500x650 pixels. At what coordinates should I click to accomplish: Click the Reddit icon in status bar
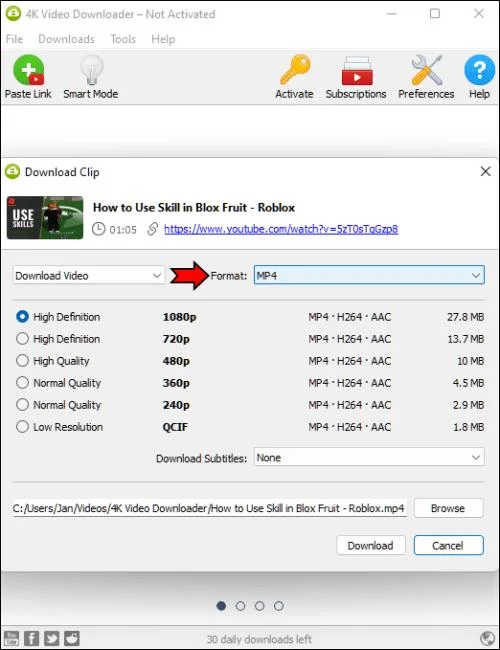coord(71,638)
